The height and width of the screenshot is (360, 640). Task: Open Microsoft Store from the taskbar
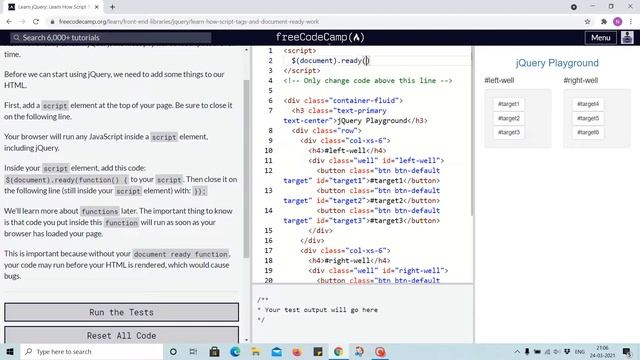pos(214,351)
